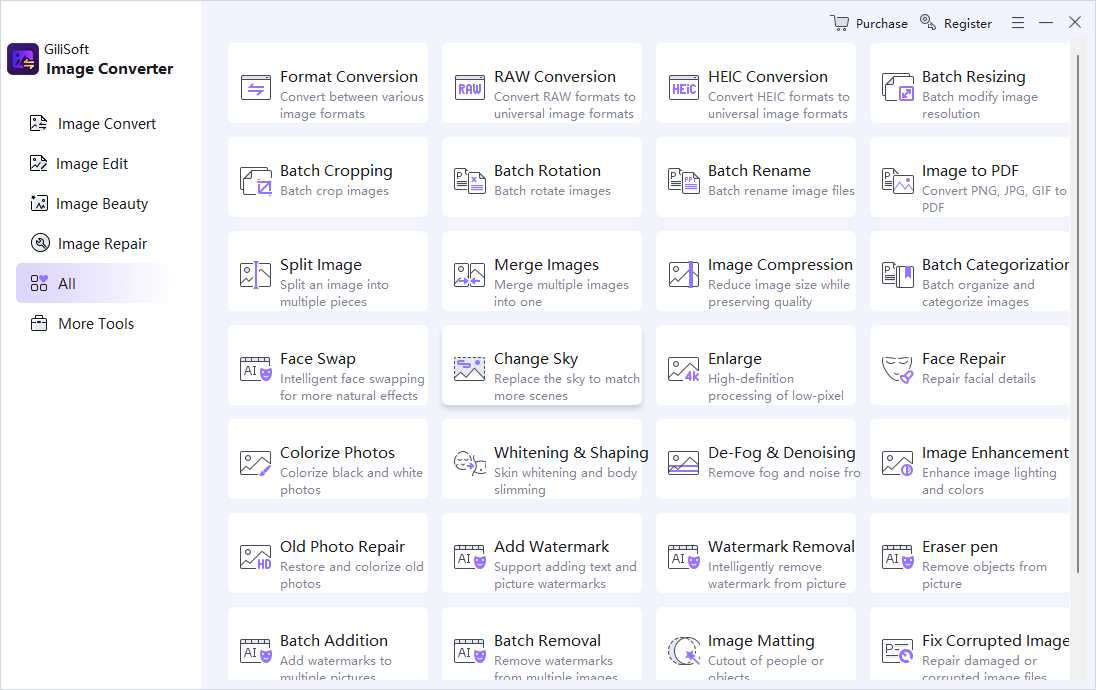Click the Image Compression icon

click(x=684, y=275)
